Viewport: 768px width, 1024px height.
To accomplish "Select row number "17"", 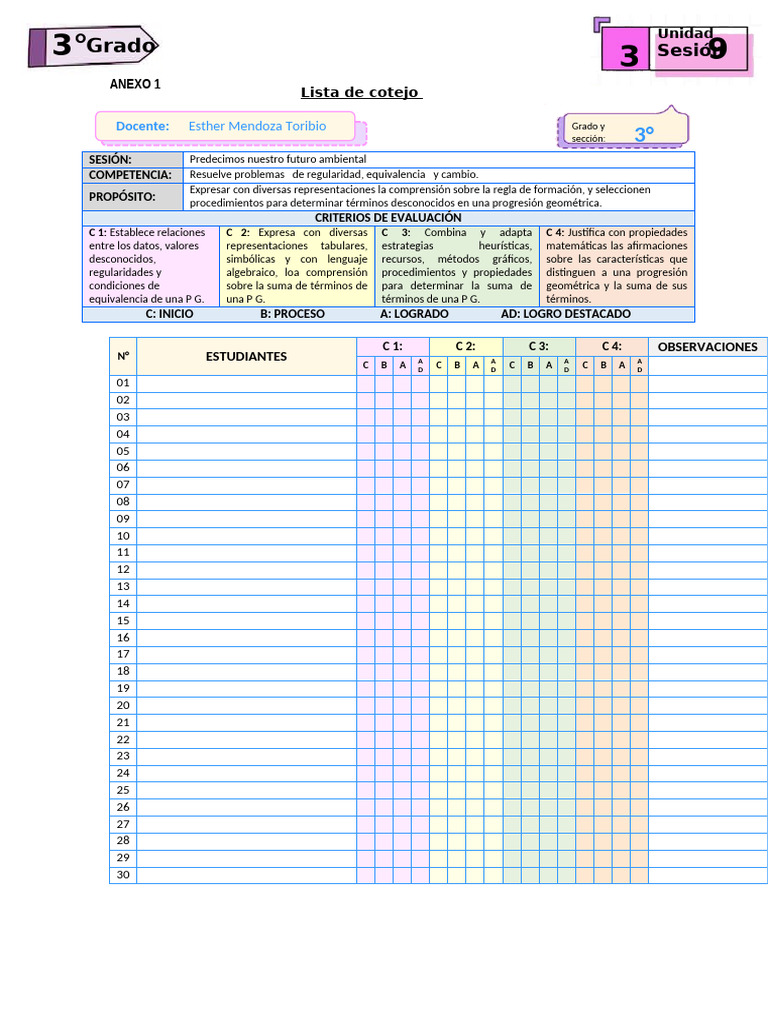I will (x=123, y=654).
